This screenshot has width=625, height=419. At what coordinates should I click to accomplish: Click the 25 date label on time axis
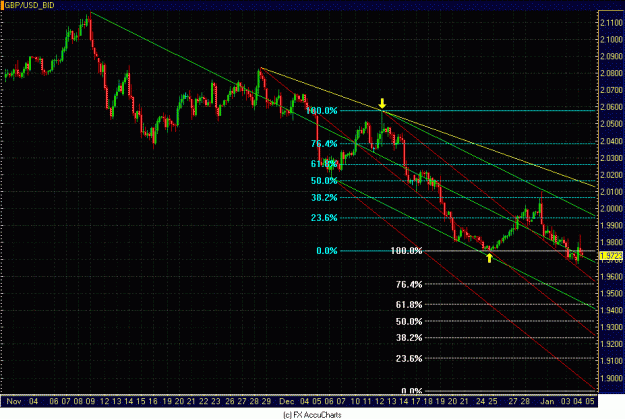click(493, 401)
